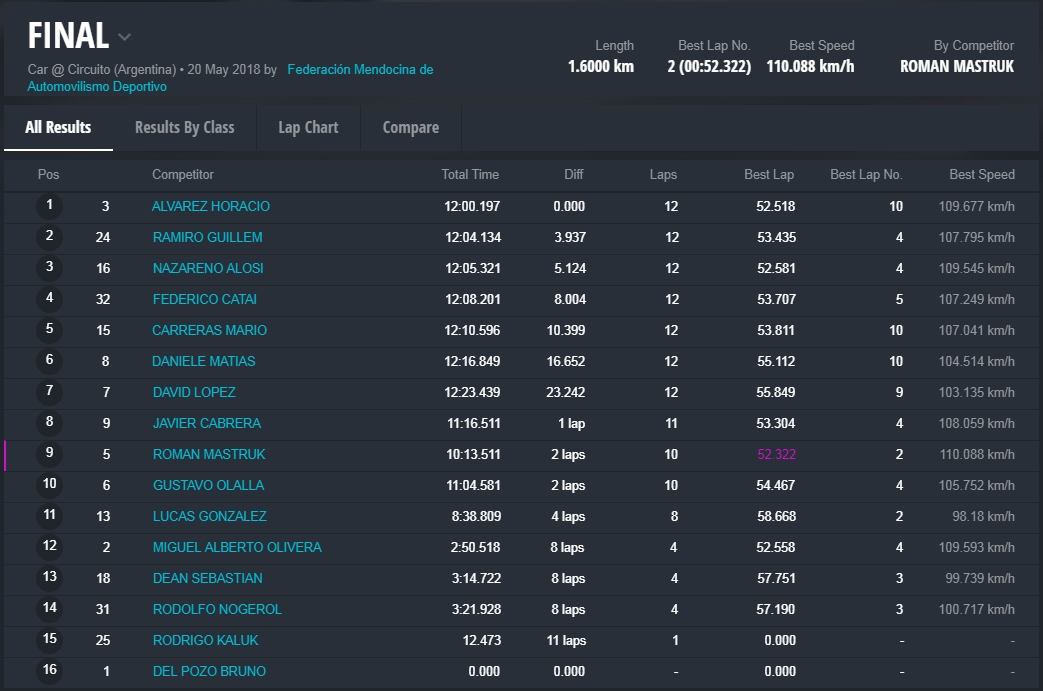The image size is (1043, 691).
Task: Click the Competitor column header
Action: pyautogui.click(x=183, y=175)
